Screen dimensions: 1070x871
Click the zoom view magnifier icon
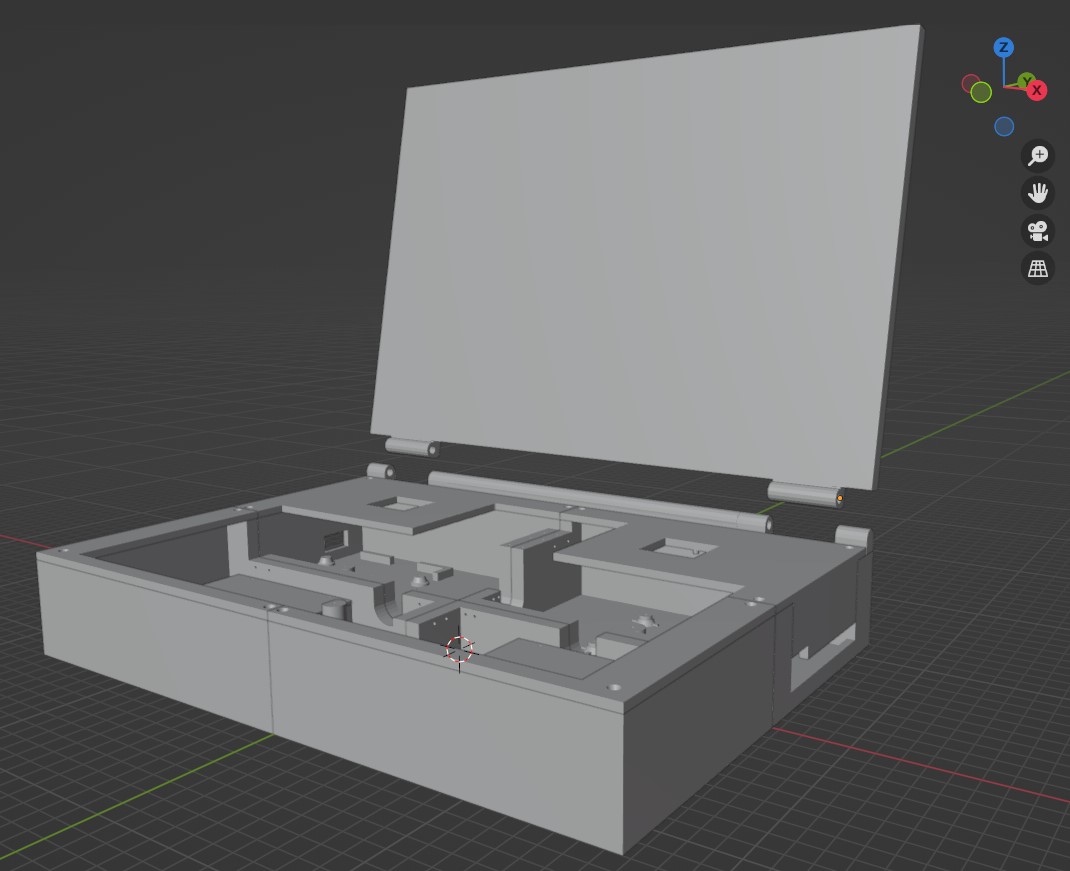(1037, 156)
